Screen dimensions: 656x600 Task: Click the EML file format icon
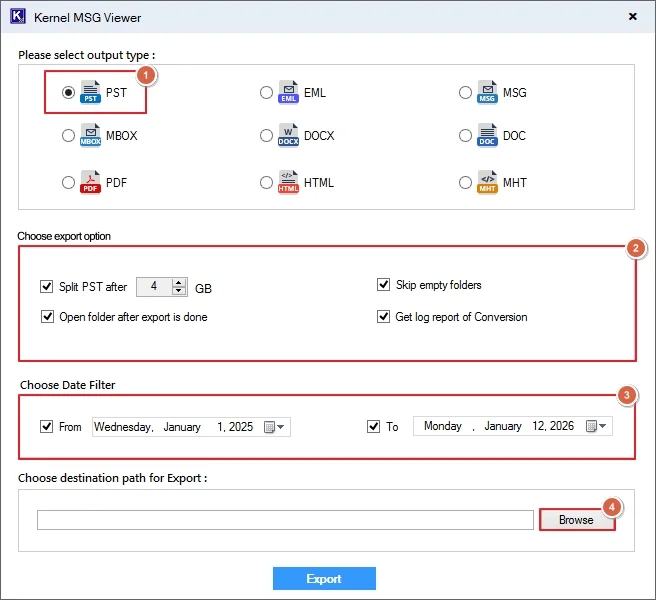288,92
